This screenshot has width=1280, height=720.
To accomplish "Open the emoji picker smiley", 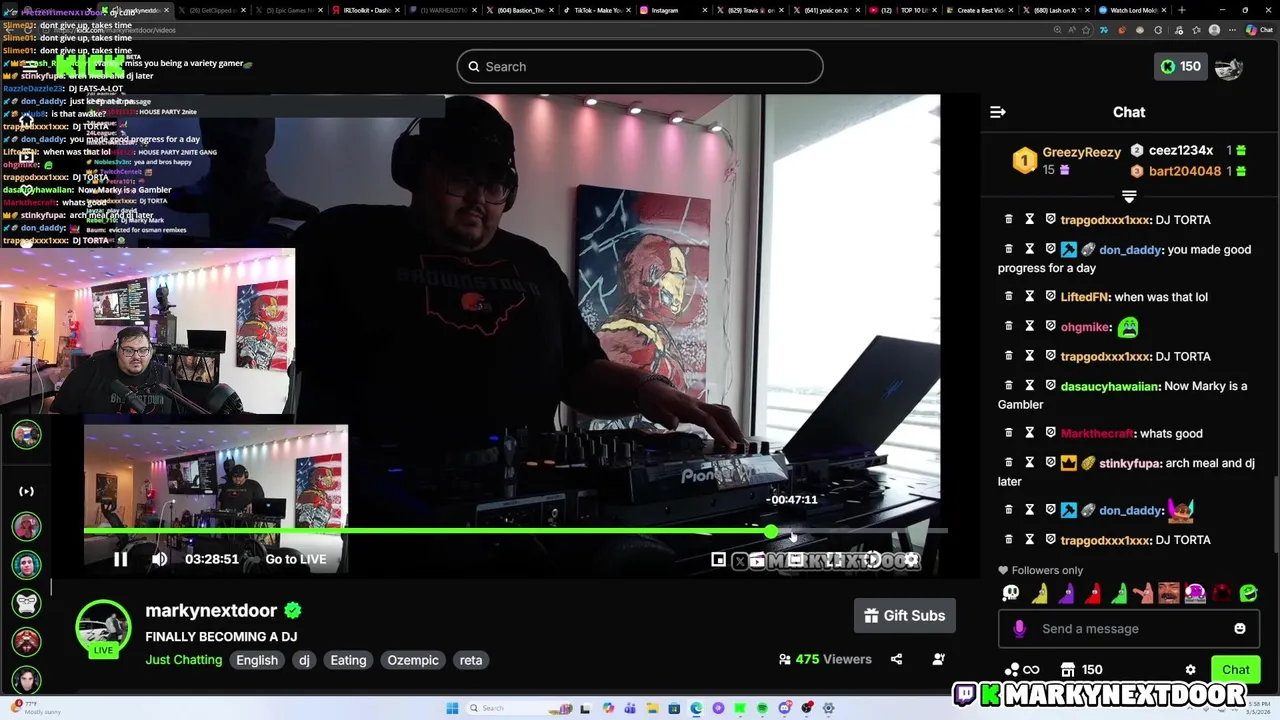I will tap(1240, 629).
